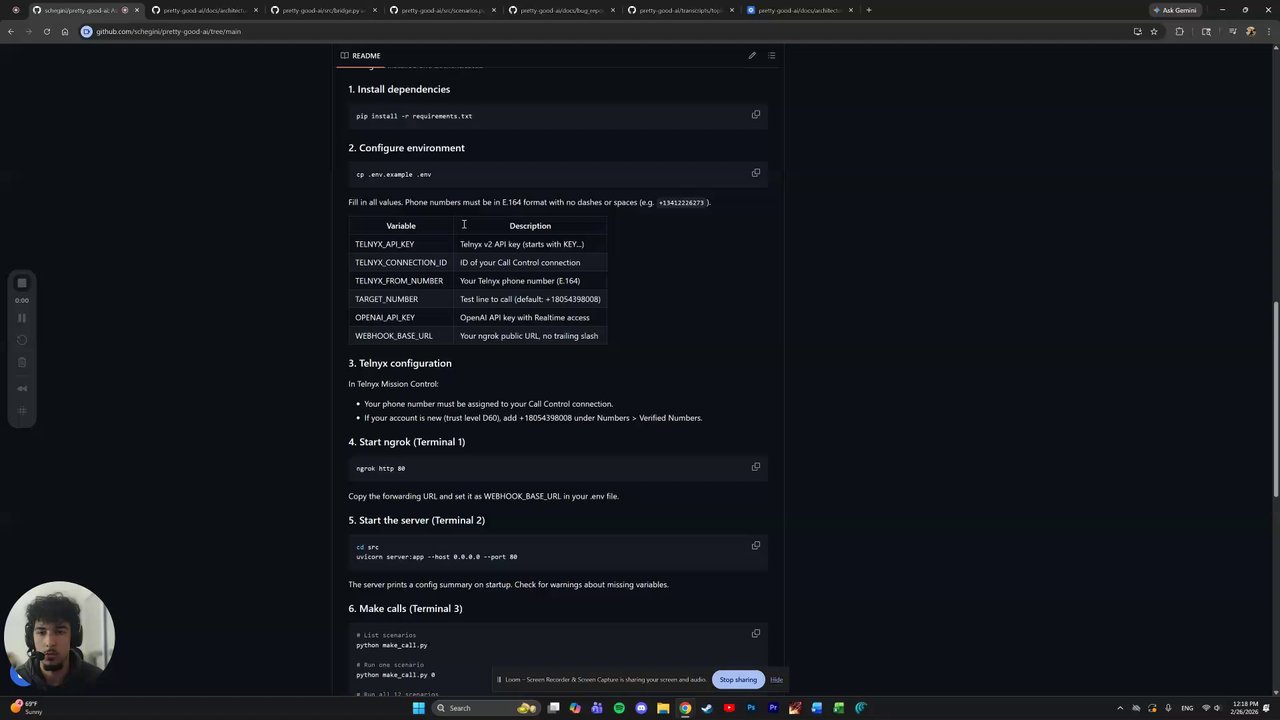The image size is (1280, 720).
Task: Open the Loom grid options icon
Action: [x=22, y=410]
